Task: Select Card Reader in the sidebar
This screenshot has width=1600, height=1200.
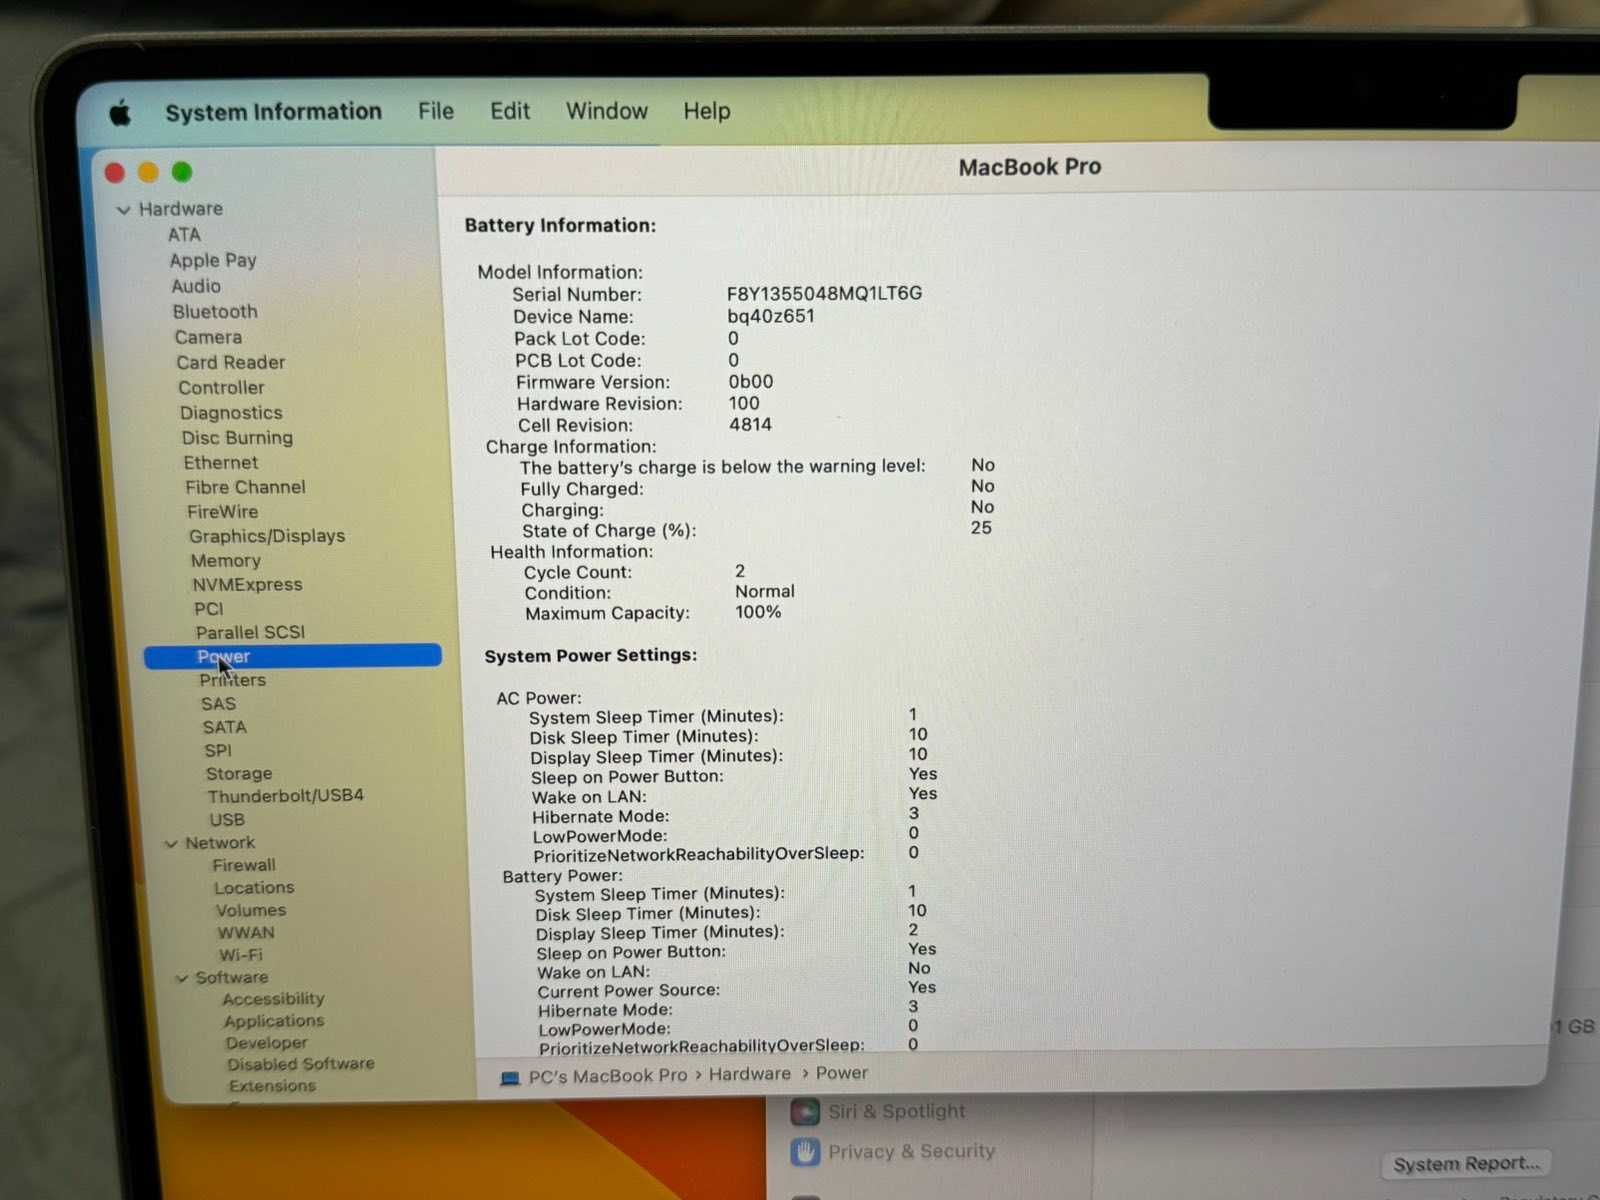Action: coord(231,362)
